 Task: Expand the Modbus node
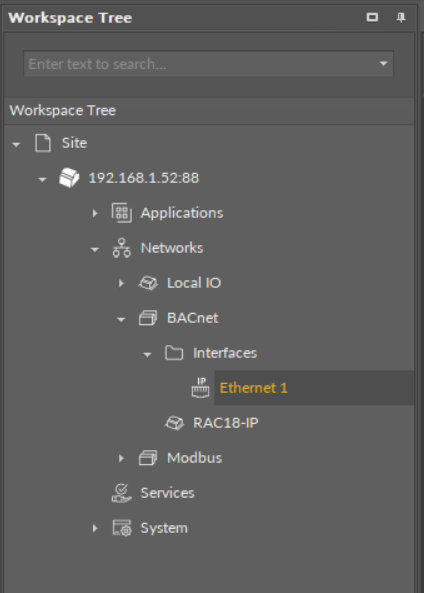(x=121, y=458)
